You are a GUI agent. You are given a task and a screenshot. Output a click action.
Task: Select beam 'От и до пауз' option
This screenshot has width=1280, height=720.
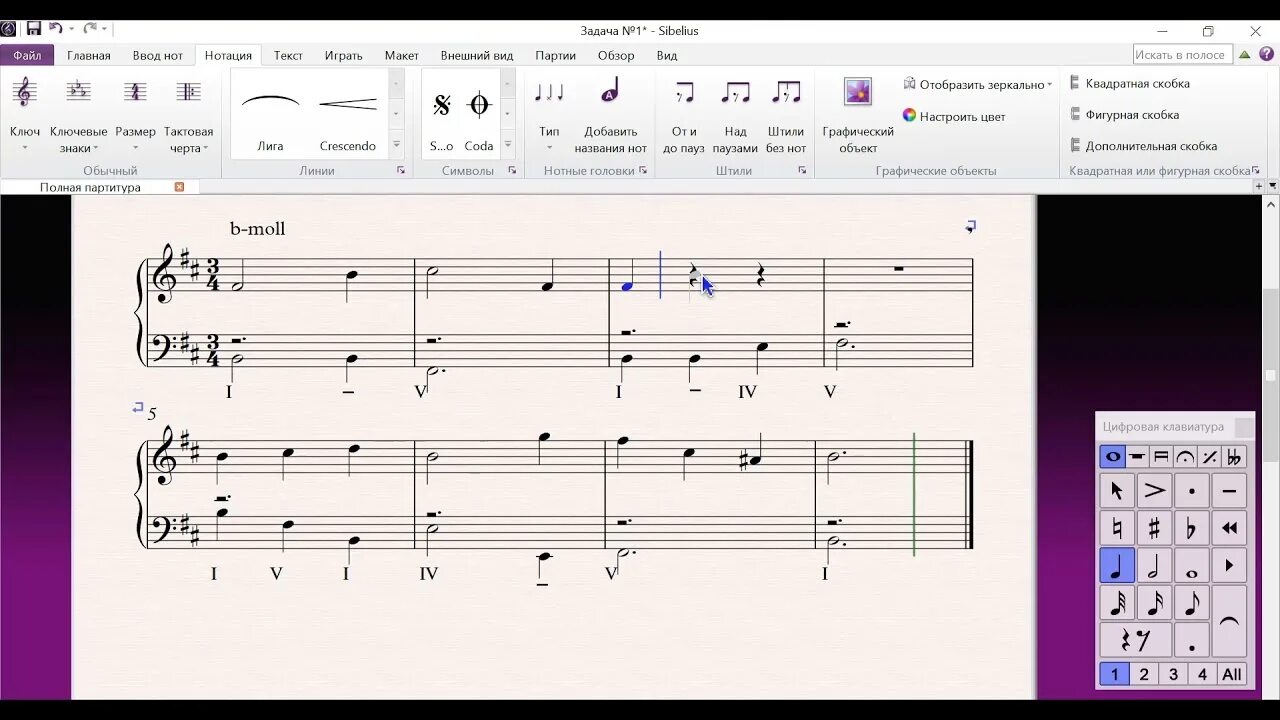point(684,115)
